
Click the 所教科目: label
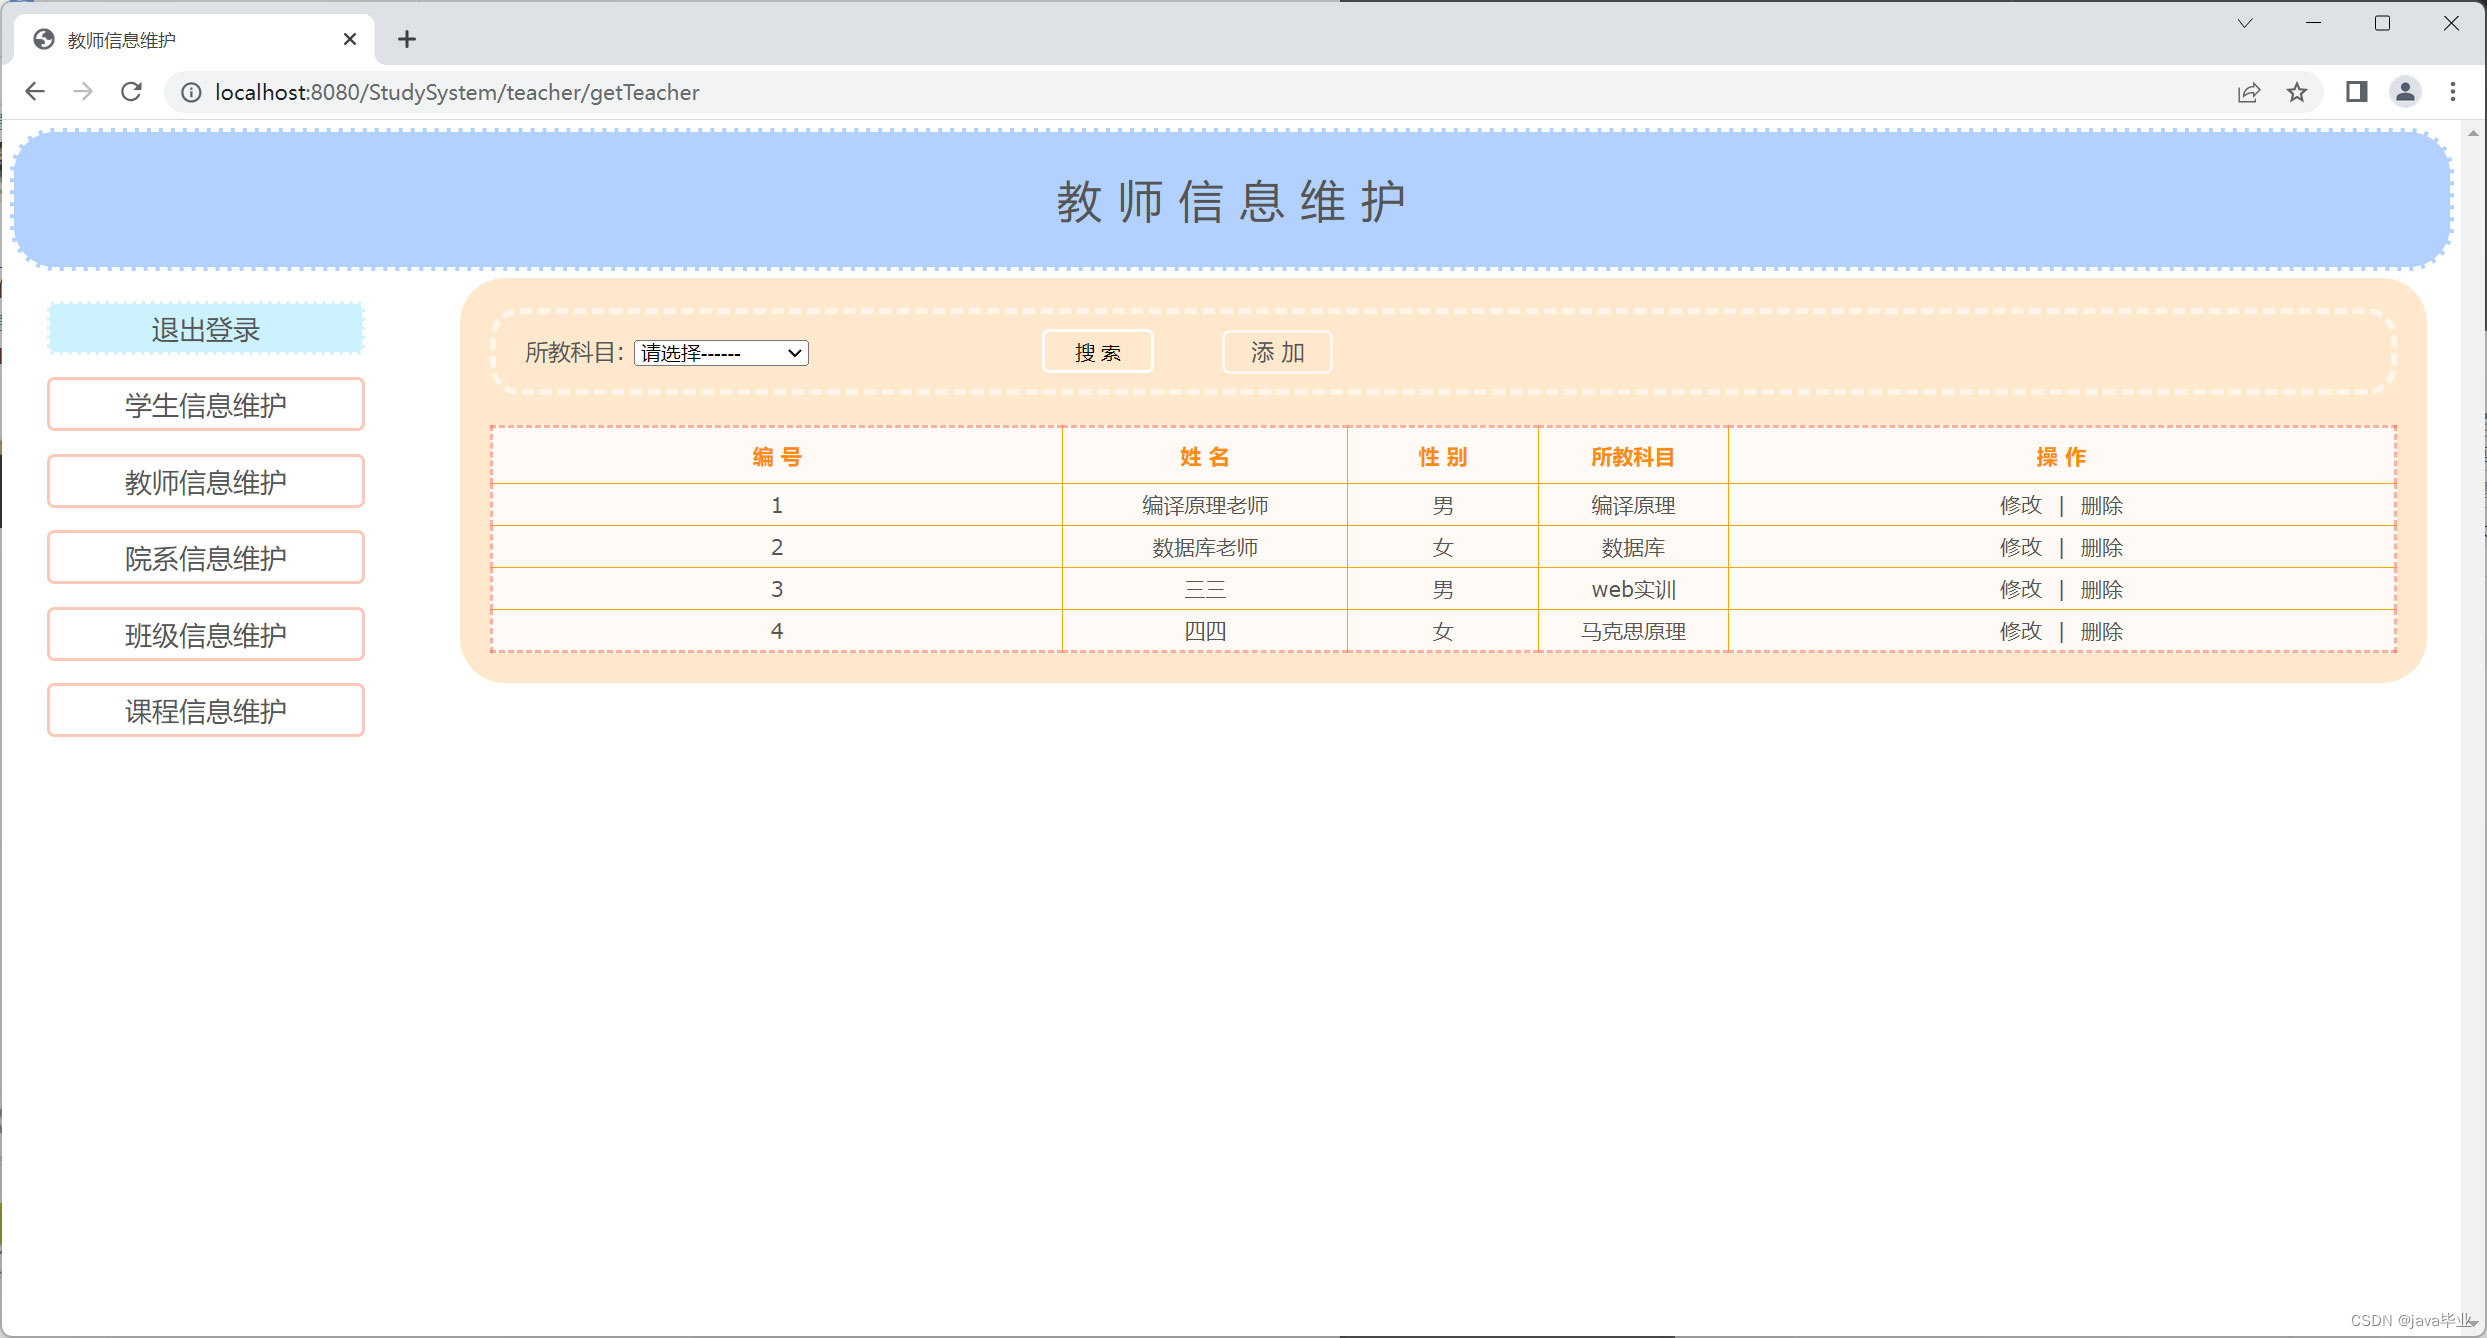(x=575, y=353)
